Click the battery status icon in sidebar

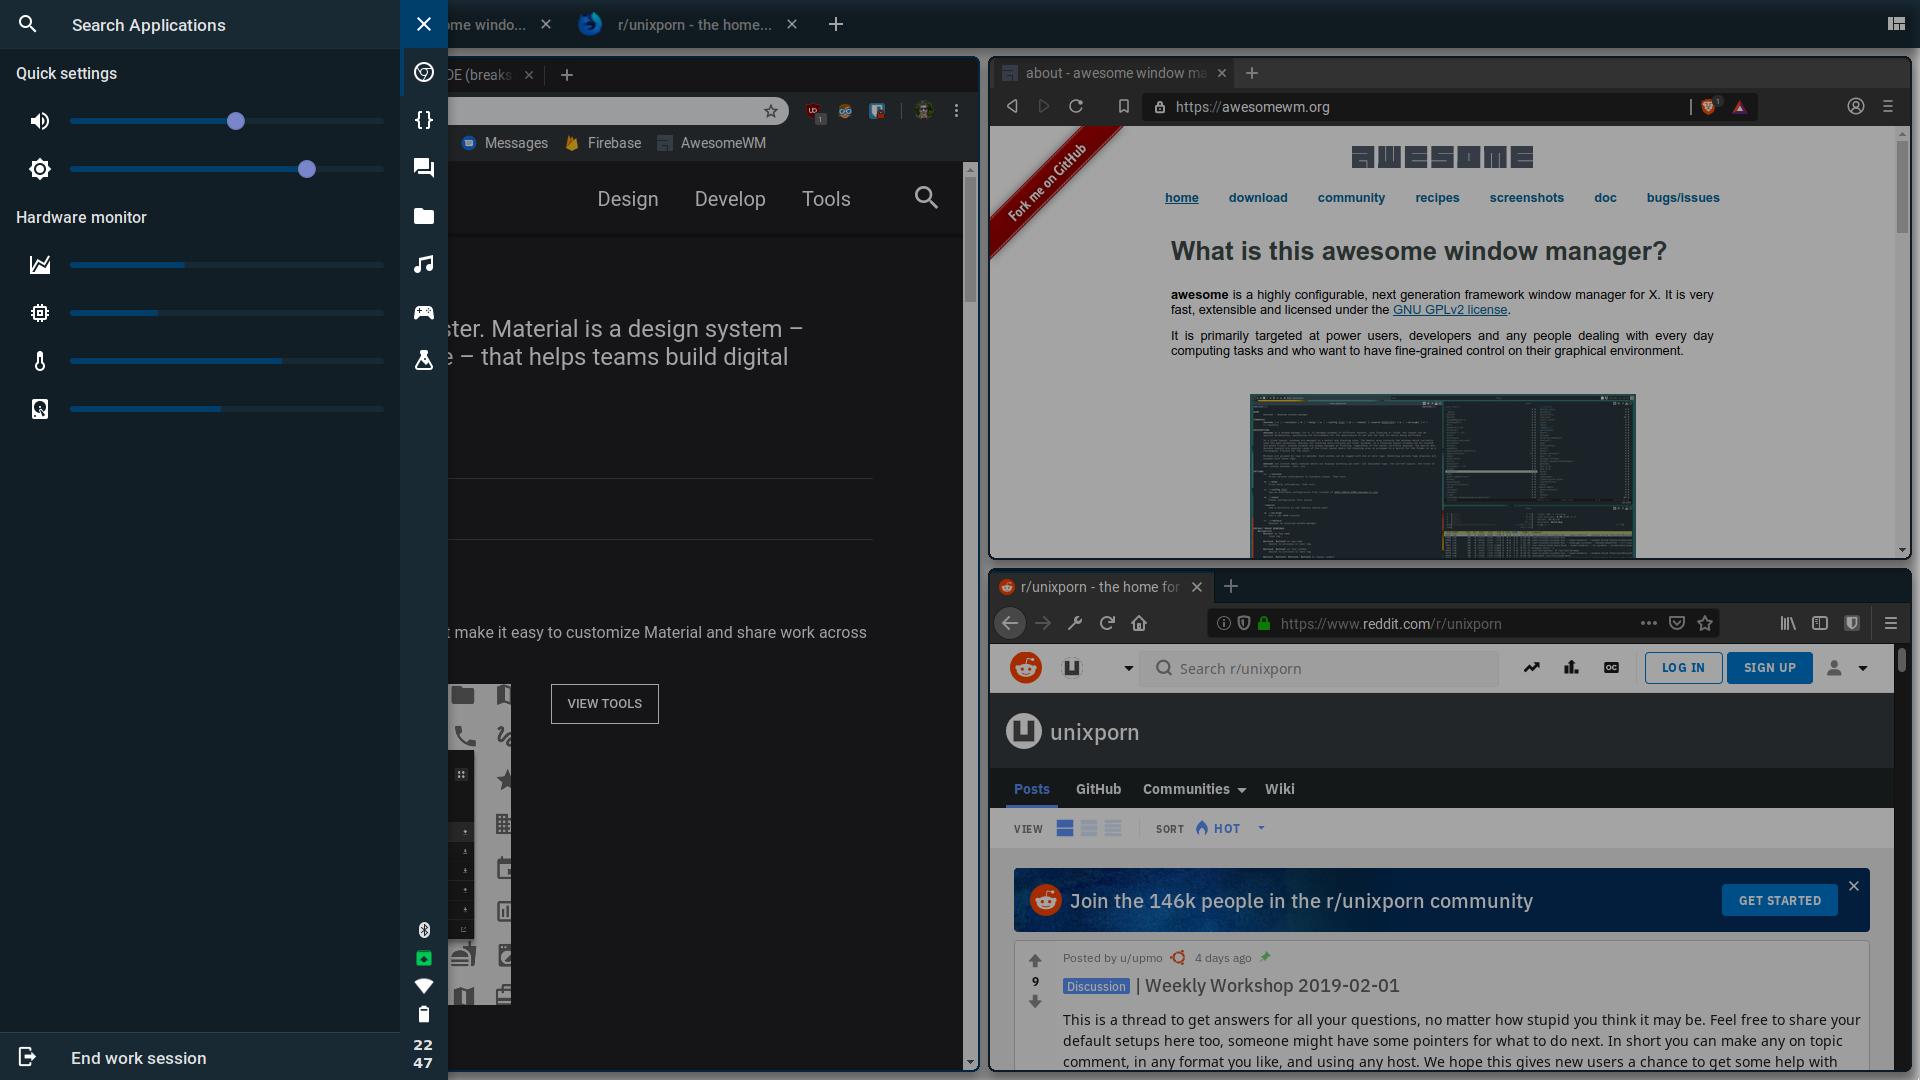[424, 1014]
